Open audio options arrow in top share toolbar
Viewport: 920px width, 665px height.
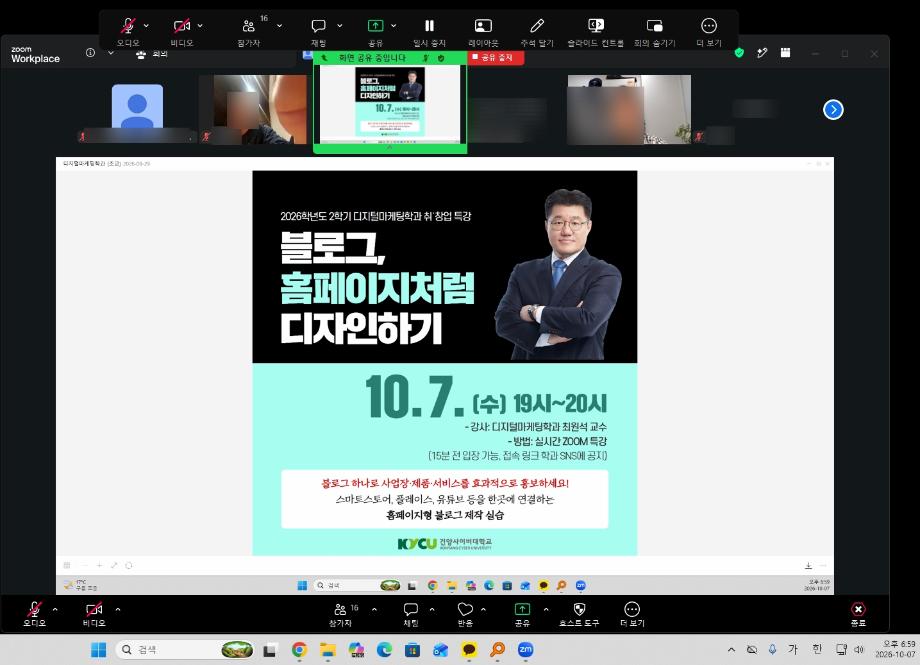click(x=146, y=26)
